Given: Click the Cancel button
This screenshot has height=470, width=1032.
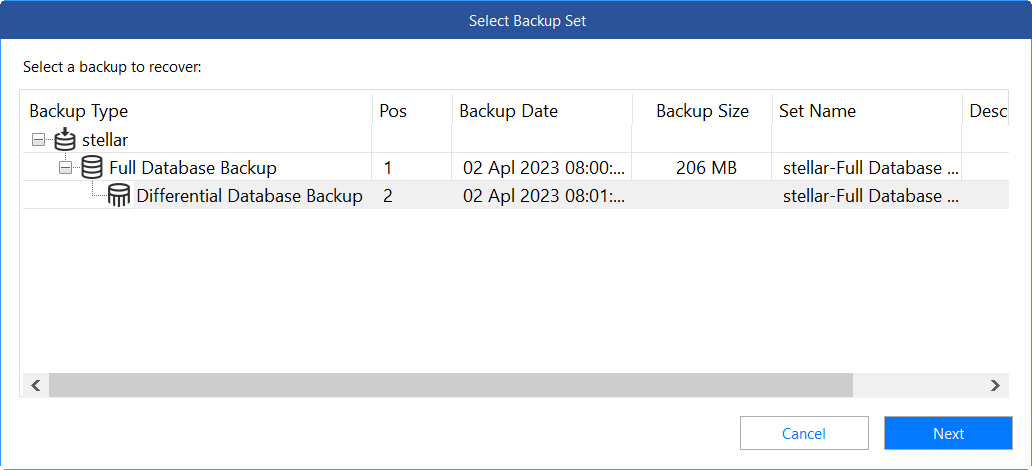Looking at the screenshot, I should pos(804,433).
